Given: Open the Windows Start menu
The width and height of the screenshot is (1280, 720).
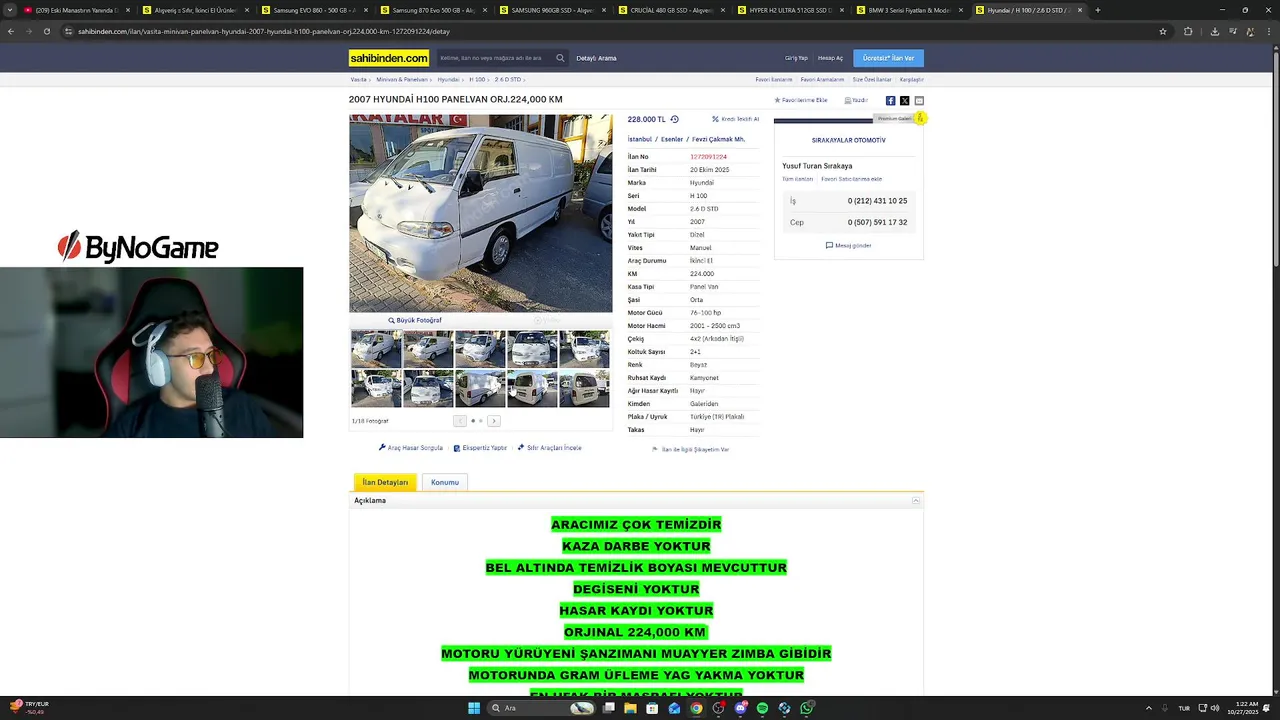Looking at the screenshot, I should click(474, 708).
